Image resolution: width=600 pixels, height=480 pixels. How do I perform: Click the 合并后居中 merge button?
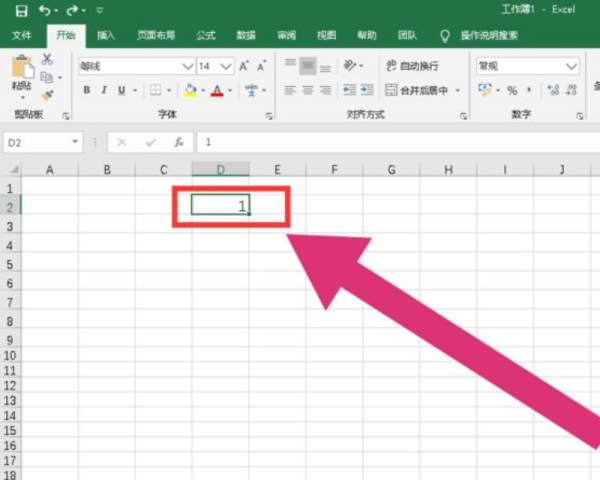[x=416, y=90]
